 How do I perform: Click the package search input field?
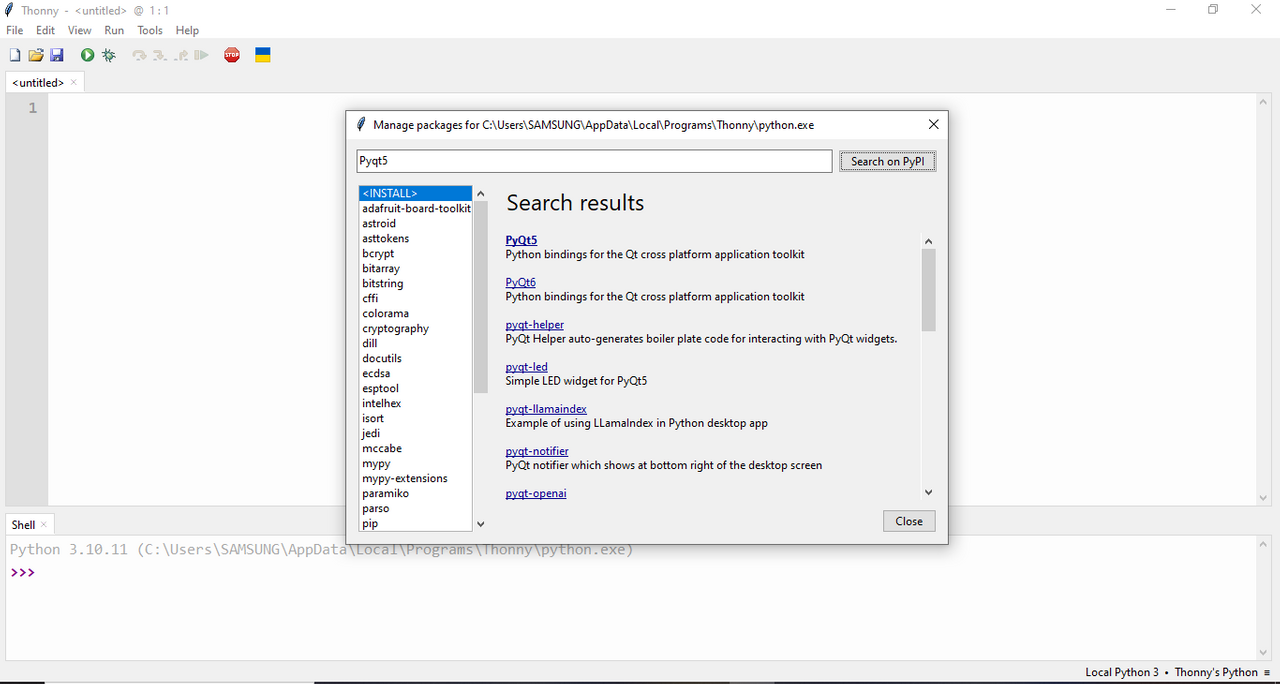coord(594,161)
